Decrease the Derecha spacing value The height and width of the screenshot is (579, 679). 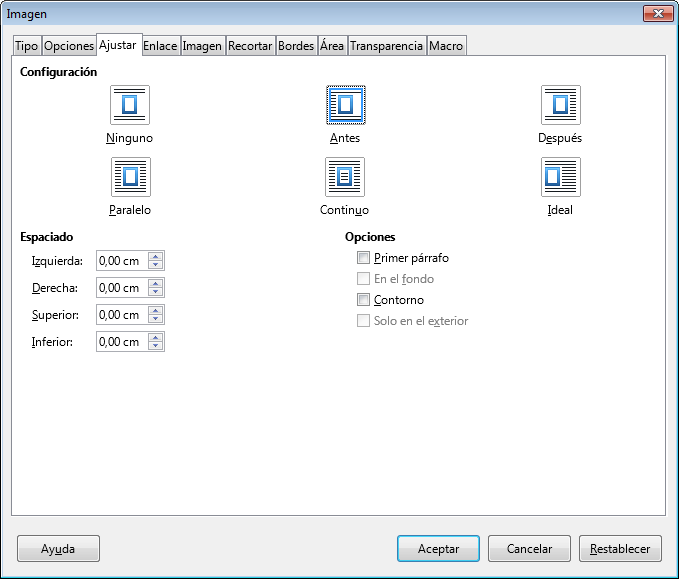[155, 292]
